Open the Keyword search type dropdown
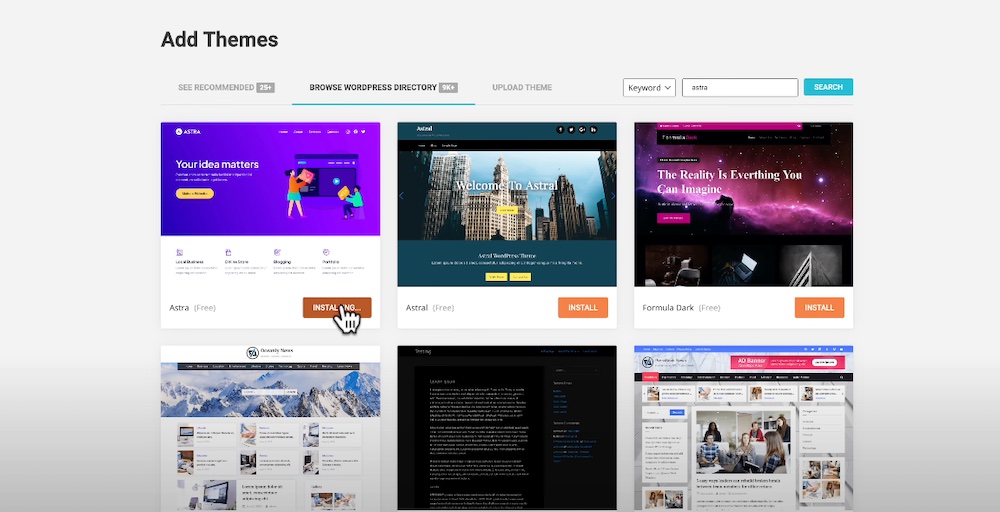Viewport: 1000px width, 512px height. [649, 87]
